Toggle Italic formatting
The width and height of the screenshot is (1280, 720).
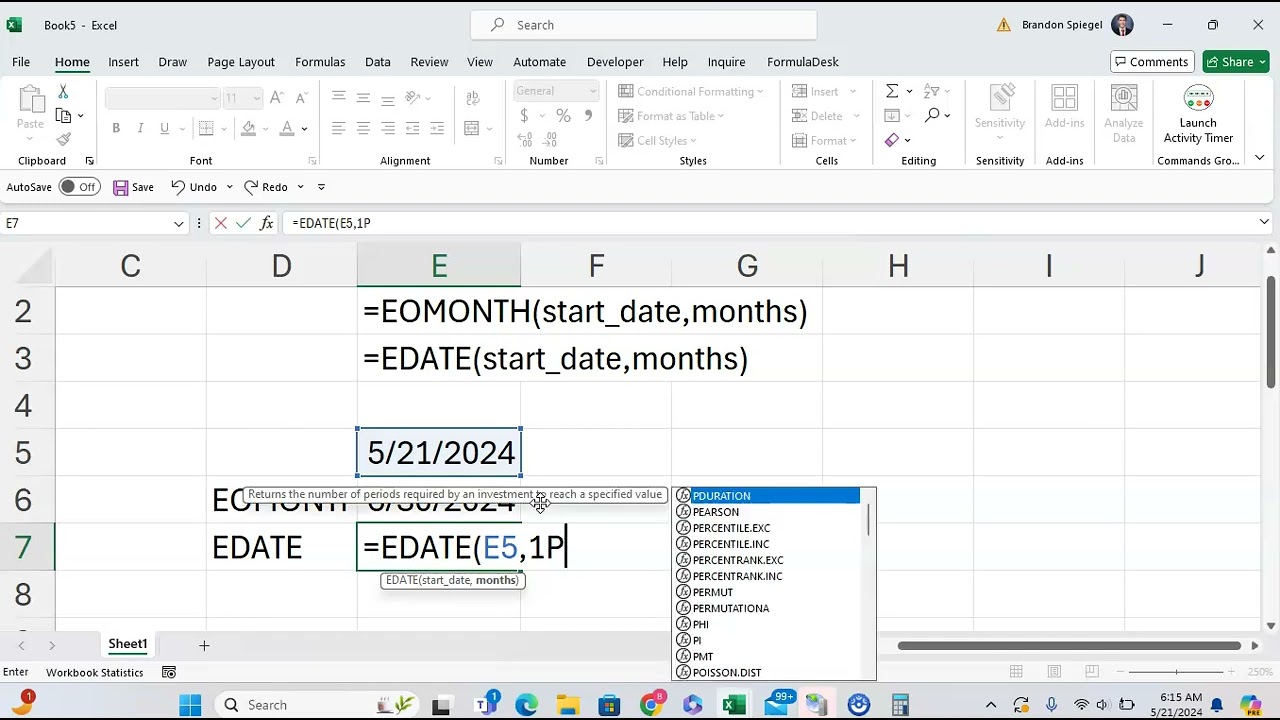140,128
